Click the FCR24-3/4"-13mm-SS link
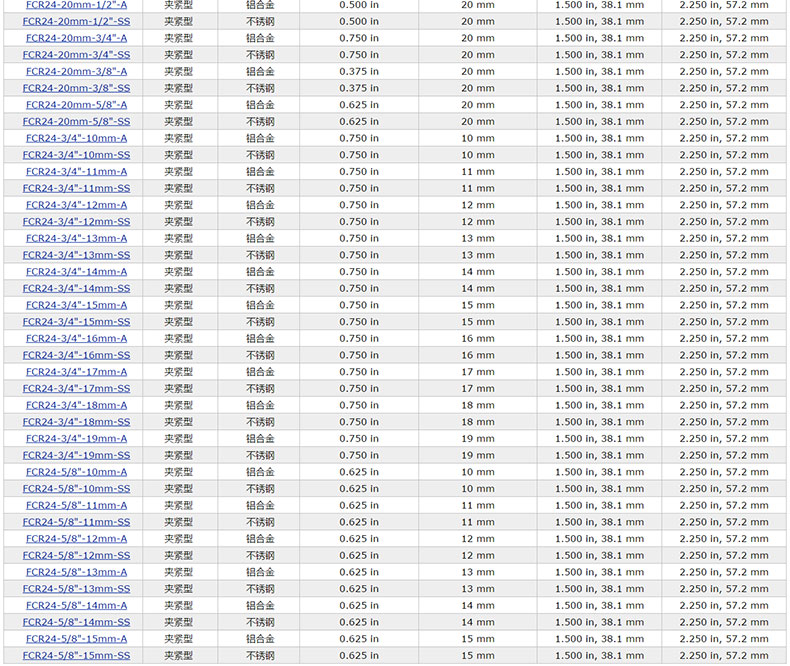790x666 pixels. (76, 255)
